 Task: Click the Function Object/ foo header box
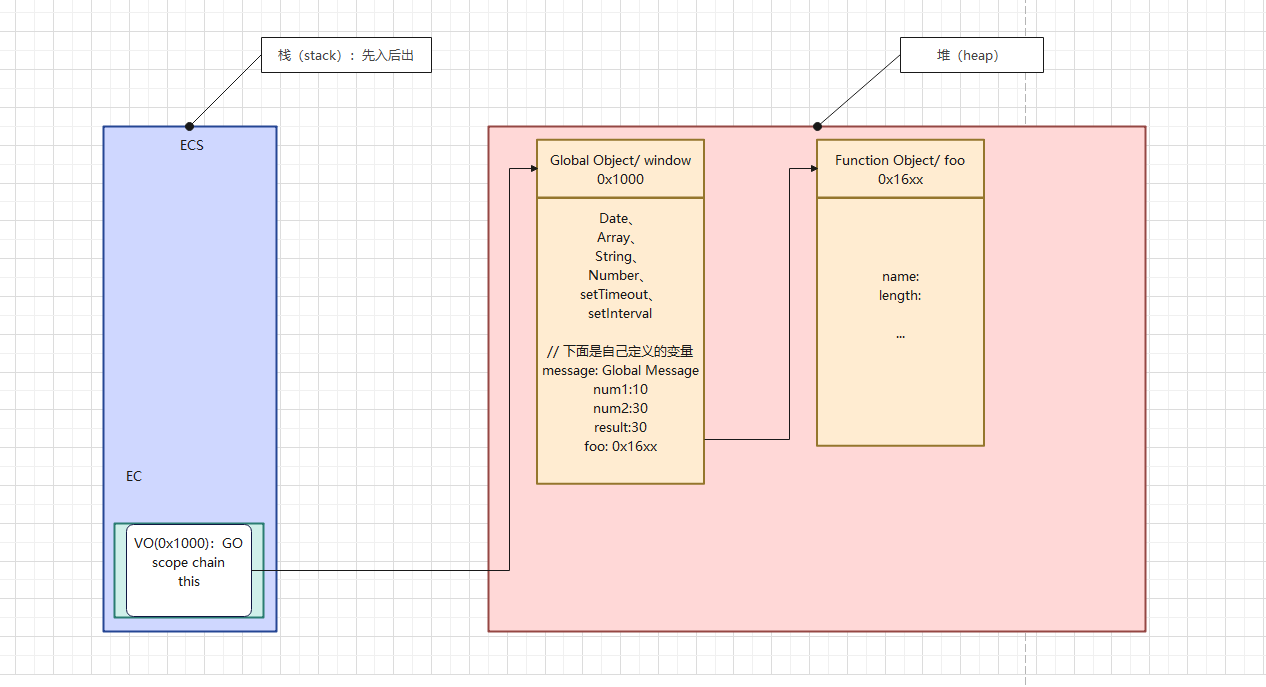click(x=900, y=169)
